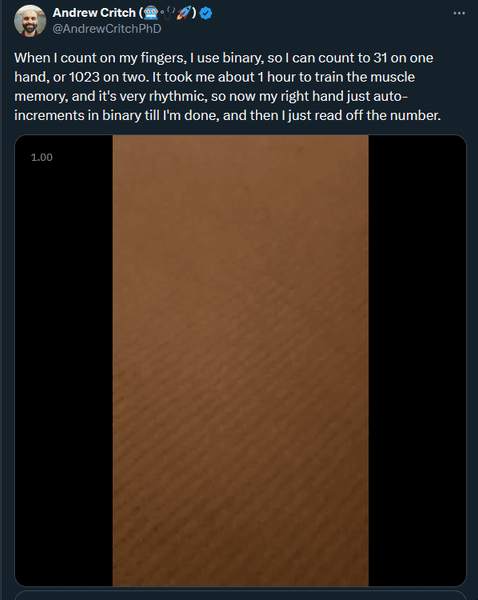This screenshot has width=478, height=600.
Task: Open Andrew Critch's profile picture
Action: (30, 21)
